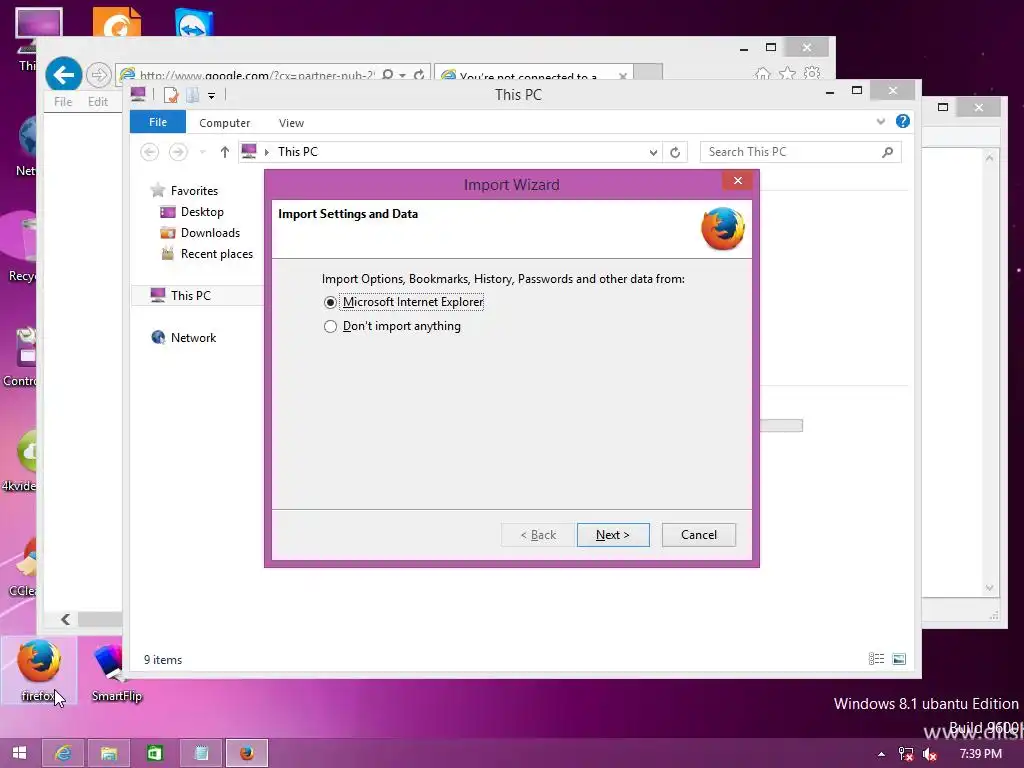The width and height of the screenshot is (1024, 768).
Task: Open the Computer ribbon tab
Action: pyautogui.click(x=224, y=123)
